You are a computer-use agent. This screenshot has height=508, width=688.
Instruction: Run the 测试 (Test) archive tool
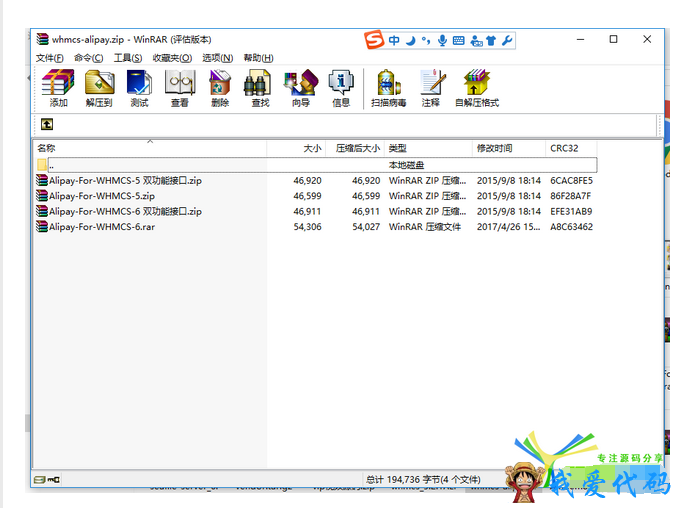[140, 88]
